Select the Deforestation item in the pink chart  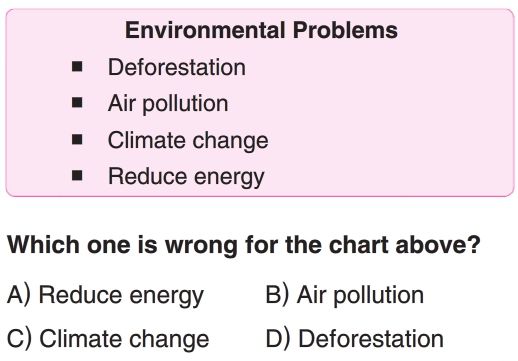177,67
